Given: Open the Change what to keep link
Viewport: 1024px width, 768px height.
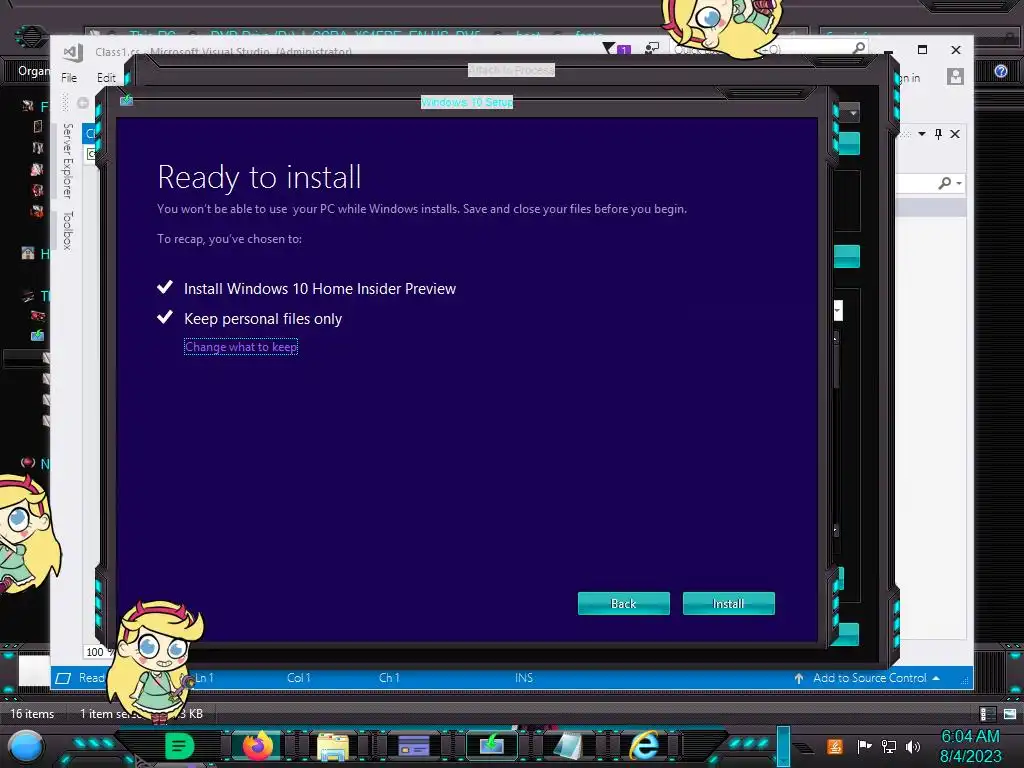Looking at the screenshot, I should 241,347.
